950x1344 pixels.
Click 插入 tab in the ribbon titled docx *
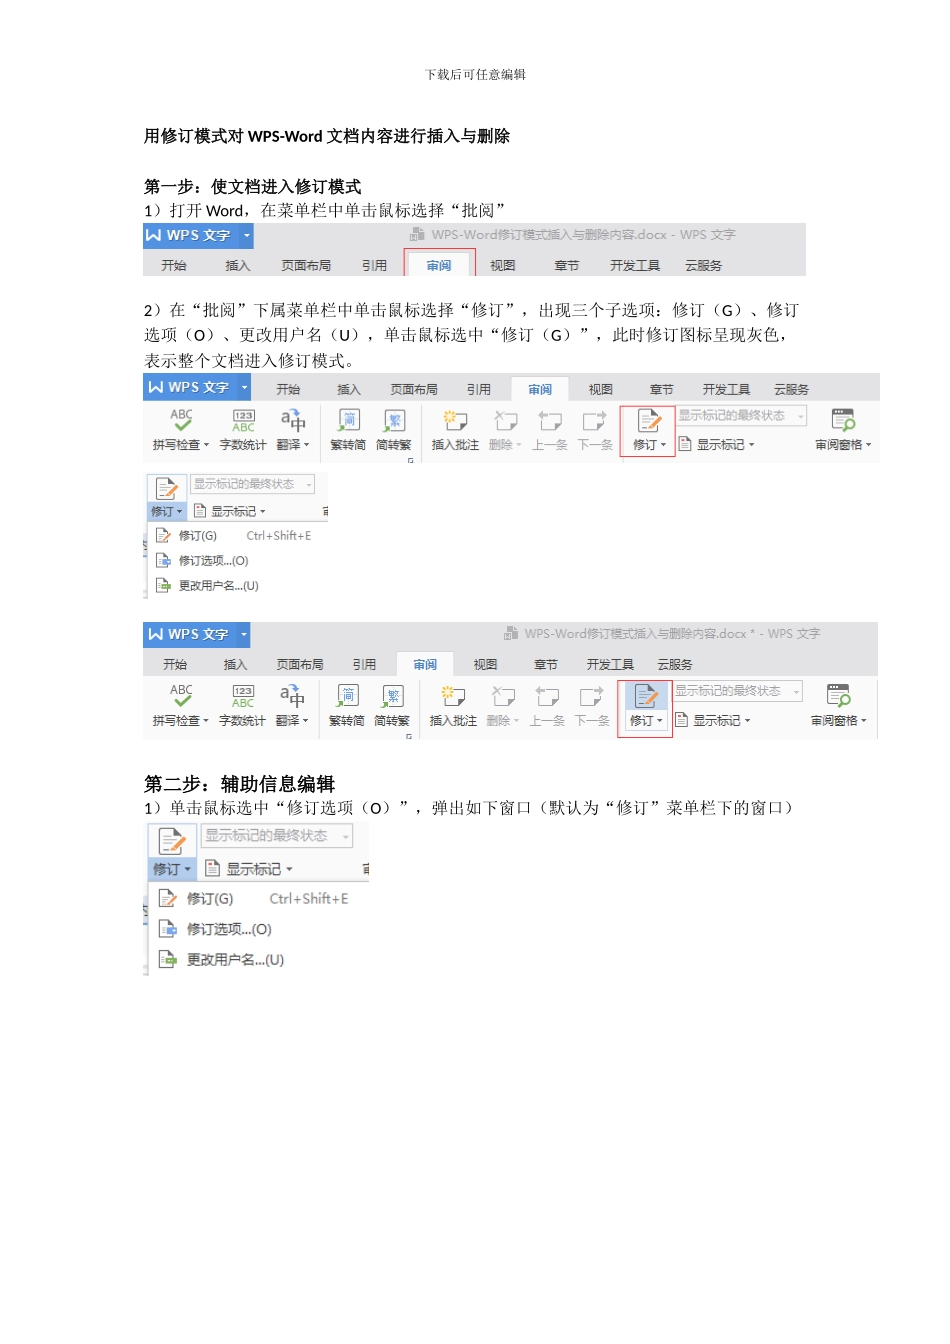(x=235, y=664)
